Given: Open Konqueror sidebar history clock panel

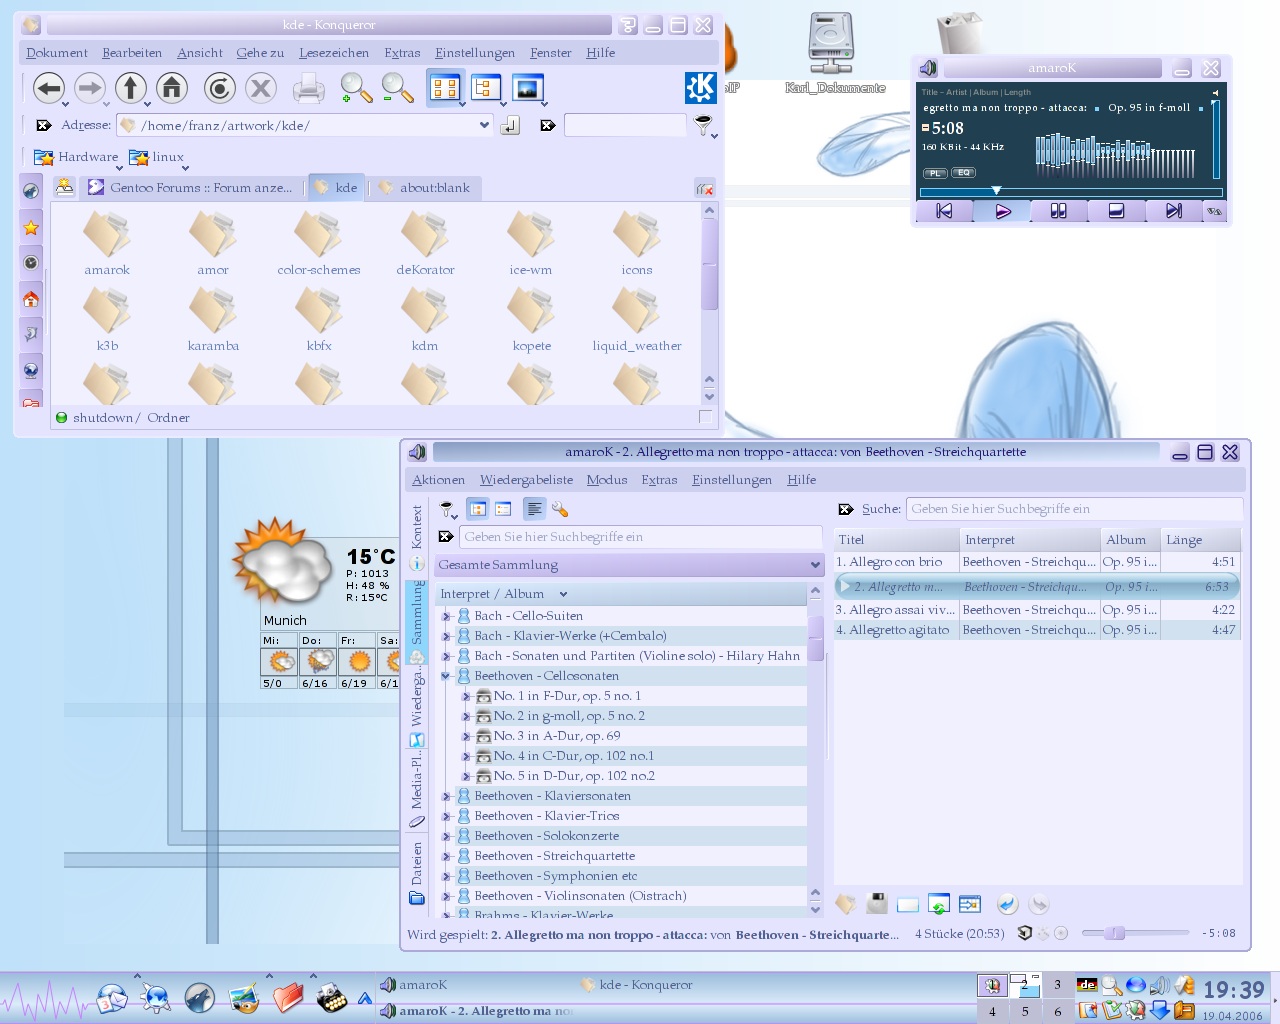Looking at the screenshot, I should coord(31,263).
